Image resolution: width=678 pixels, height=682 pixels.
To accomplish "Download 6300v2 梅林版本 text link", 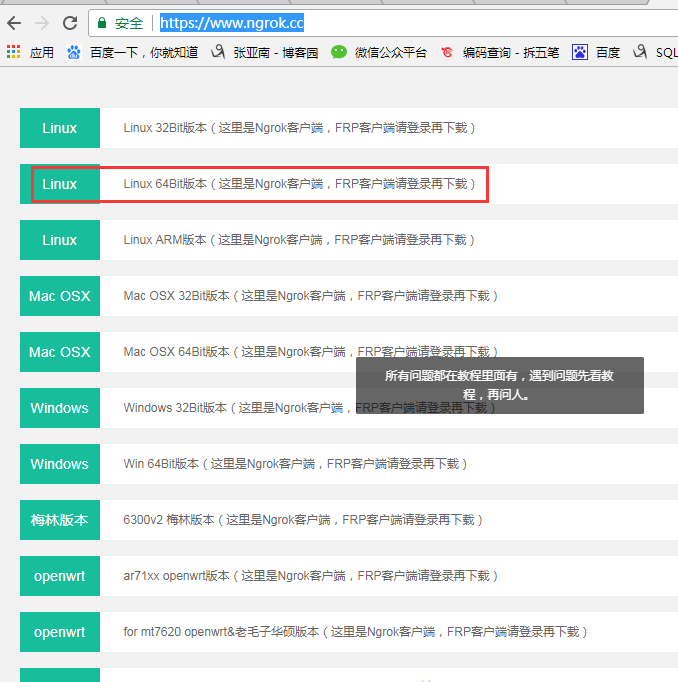I will pyautogui.click(x=303, y=520).
